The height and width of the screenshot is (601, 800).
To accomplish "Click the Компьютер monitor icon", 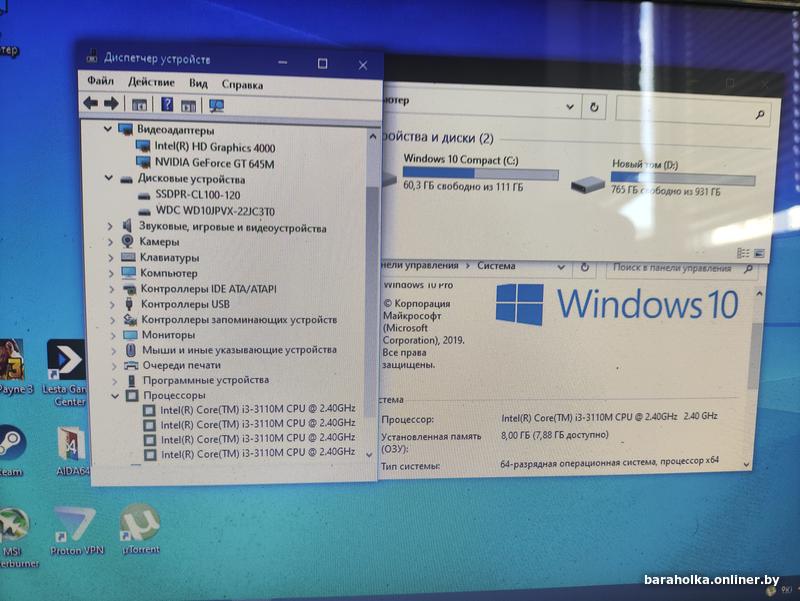I will (129, 272).
